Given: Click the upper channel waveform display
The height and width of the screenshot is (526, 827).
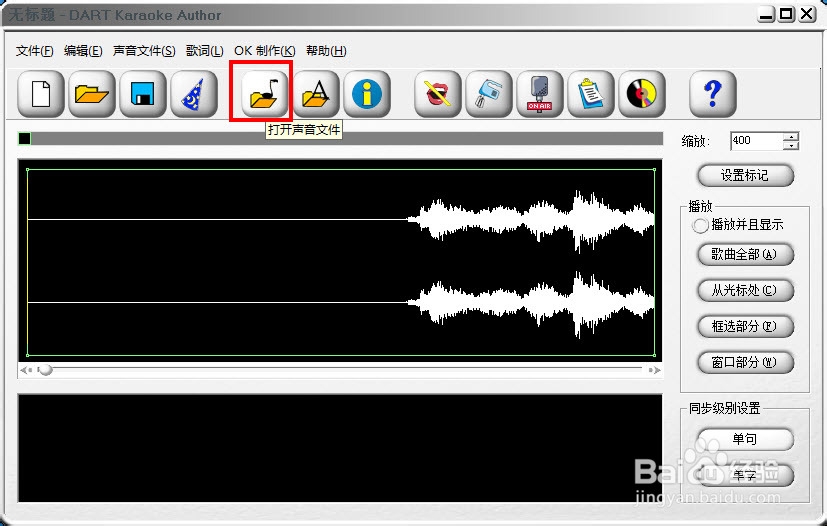Looking at the screenshot, I should click(x=341, y=219).
